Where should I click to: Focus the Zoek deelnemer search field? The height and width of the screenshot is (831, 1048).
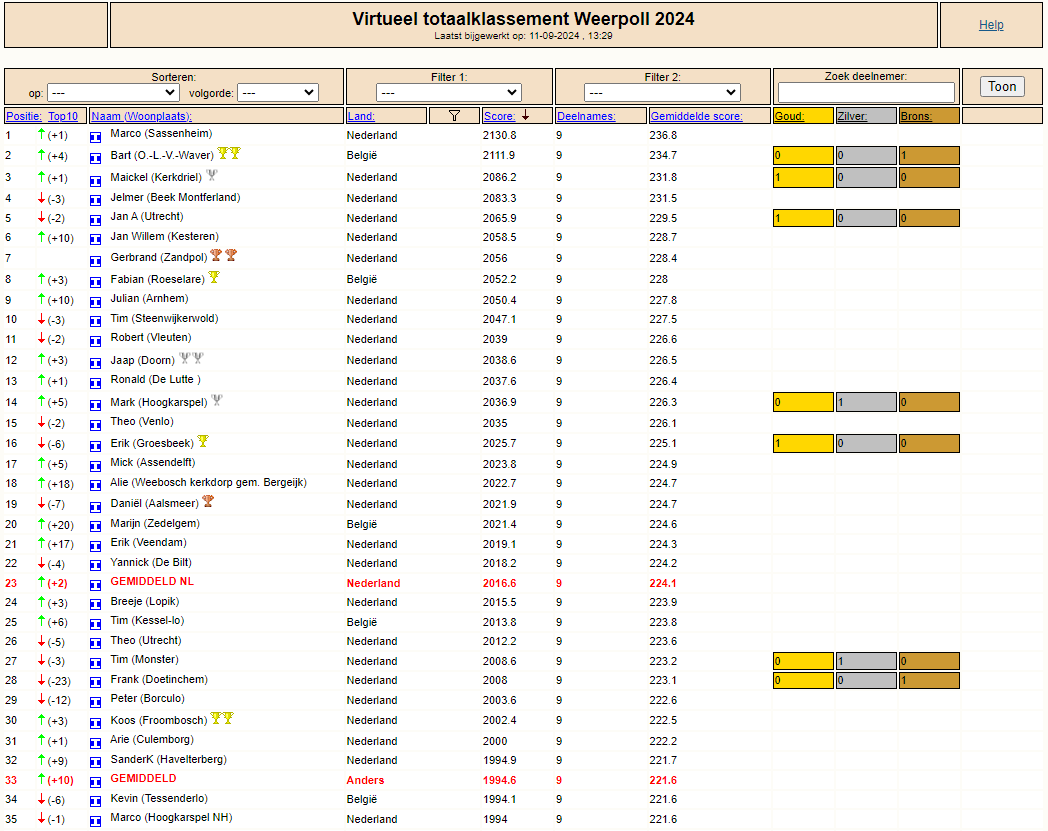point(866,92)
